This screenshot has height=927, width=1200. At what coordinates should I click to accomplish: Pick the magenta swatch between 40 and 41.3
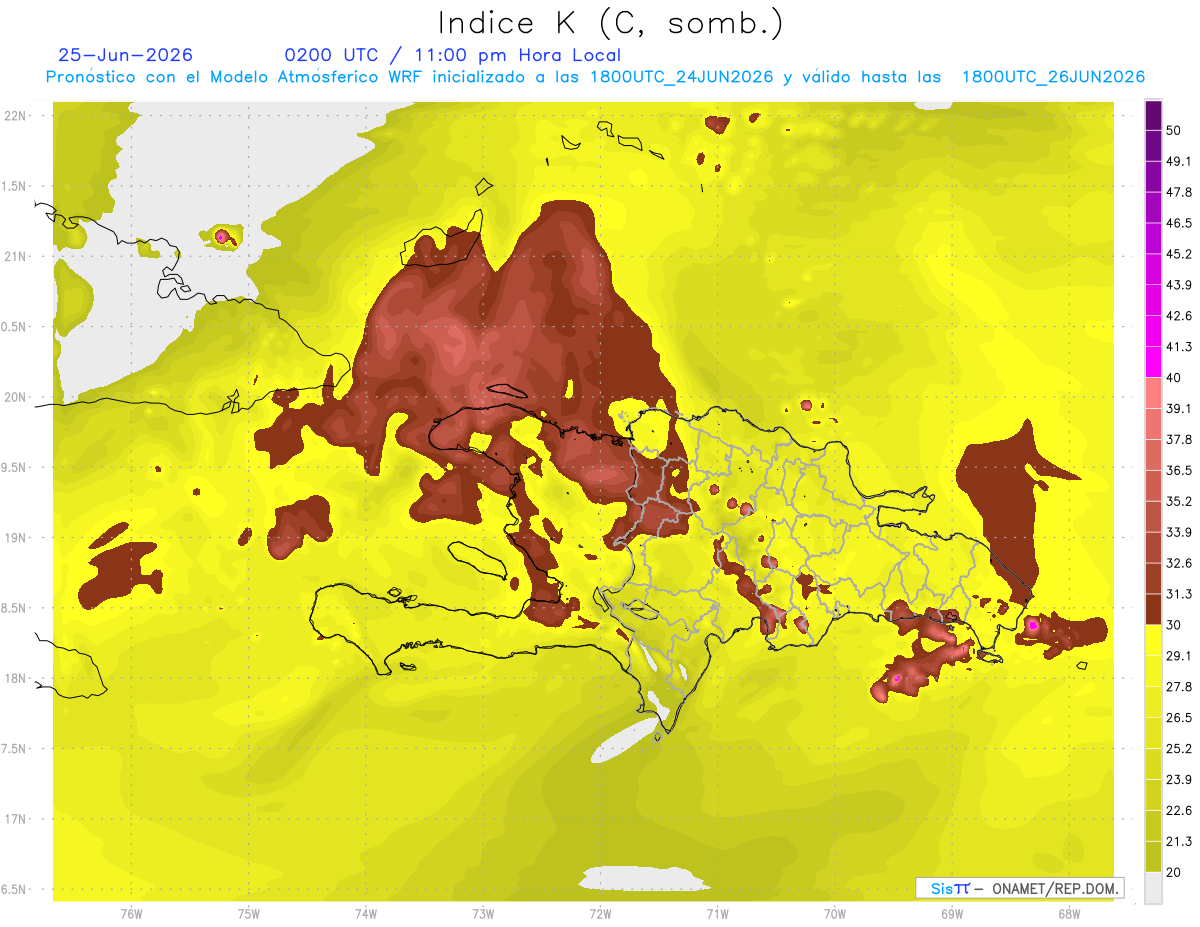[x=1153, y=362]
